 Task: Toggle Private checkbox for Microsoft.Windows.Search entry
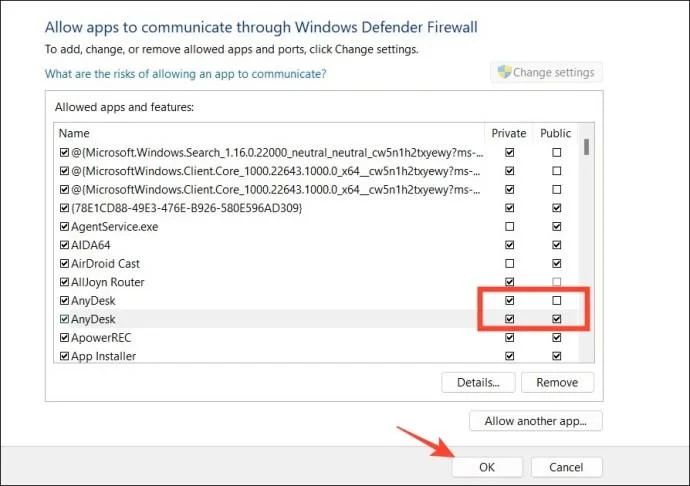[x=510, y=152]
